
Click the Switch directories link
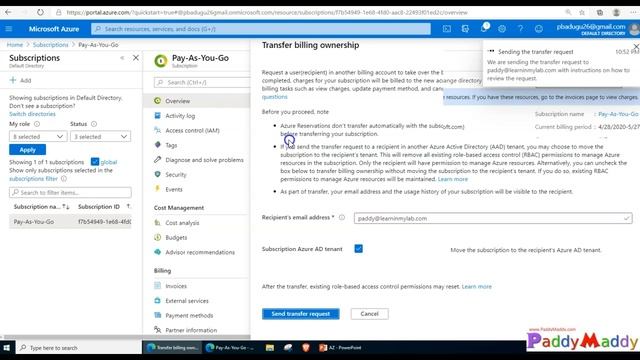click(32, 114)
